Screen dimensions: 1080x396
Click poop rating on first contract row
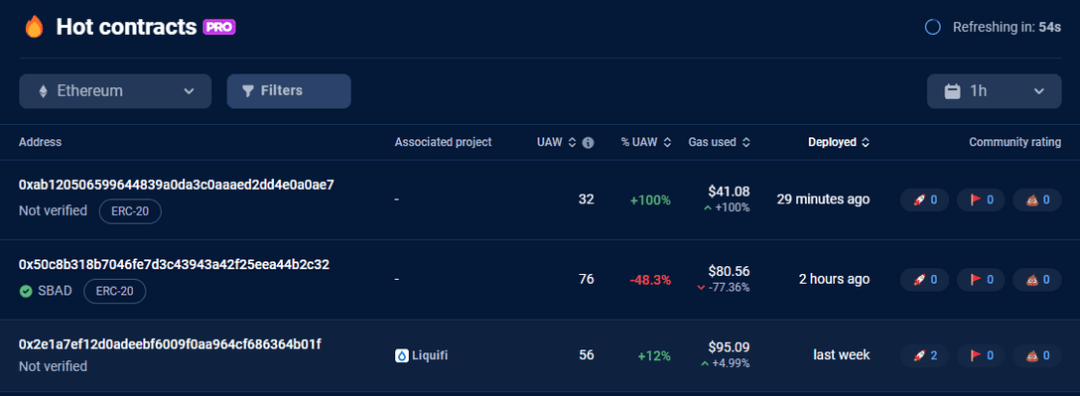1037,200
